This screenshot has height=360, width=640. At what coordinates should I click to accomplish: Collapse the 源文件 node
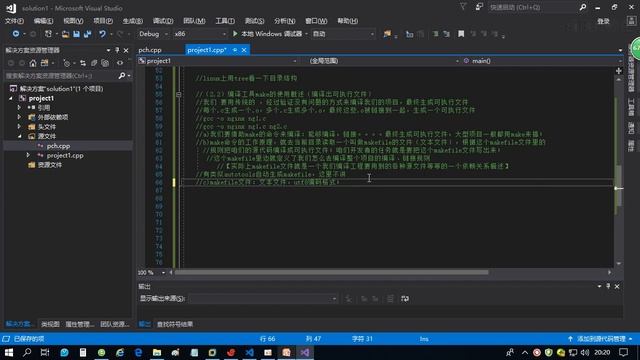tap(20, 136)
